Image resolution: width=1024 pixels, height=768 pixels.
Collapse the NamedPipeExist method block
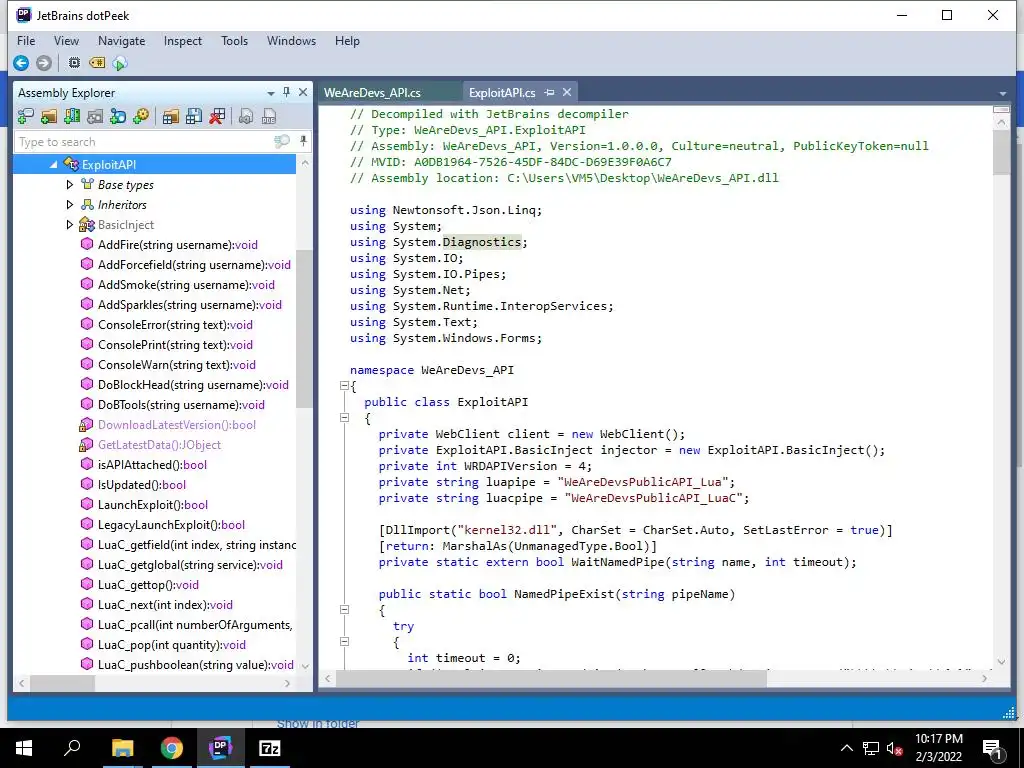pyautogui.click(x=345, y=609)
